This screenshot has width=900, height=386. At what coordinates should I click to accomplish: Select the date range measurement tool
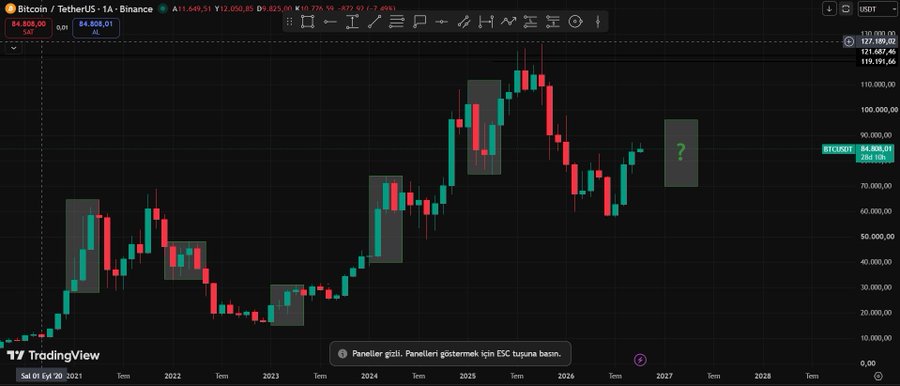486,22
